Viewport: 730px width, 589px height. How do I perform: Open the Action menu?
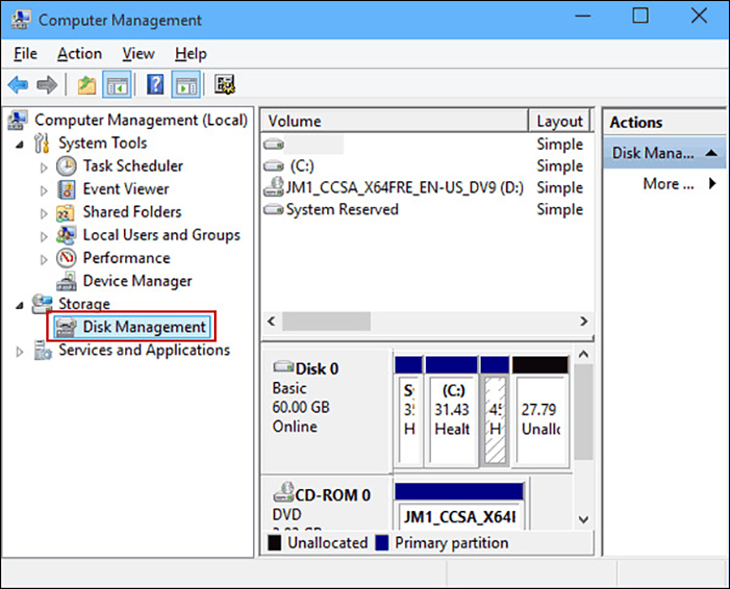(x=79, y=54)
